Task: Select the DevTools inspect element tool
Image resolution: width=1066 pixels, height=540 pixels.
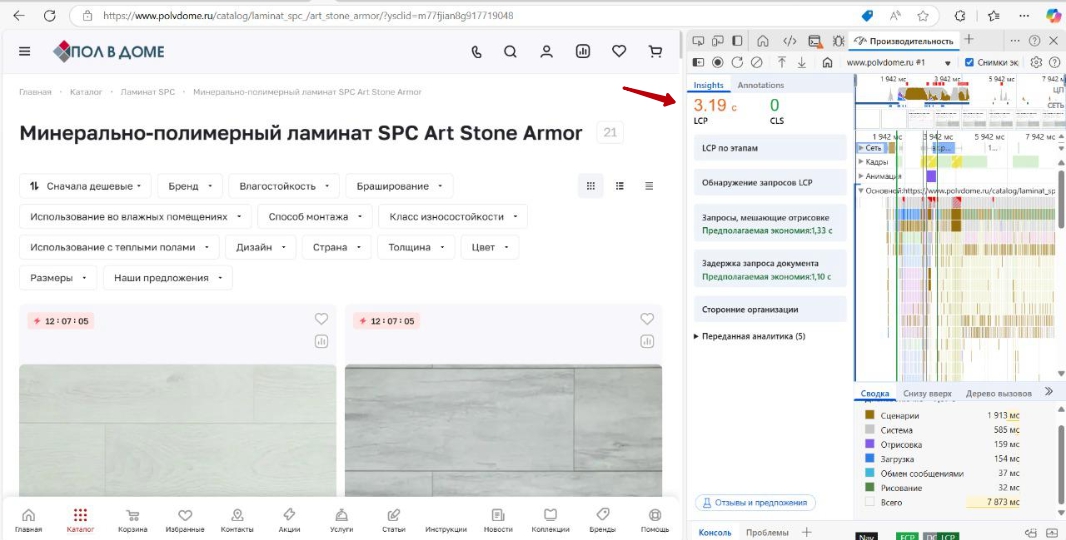Action: coord(698,41)
